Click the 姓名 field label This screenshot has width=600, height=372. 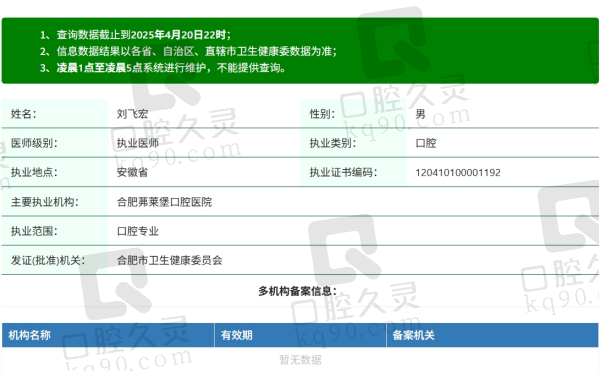tap(23, 114)
